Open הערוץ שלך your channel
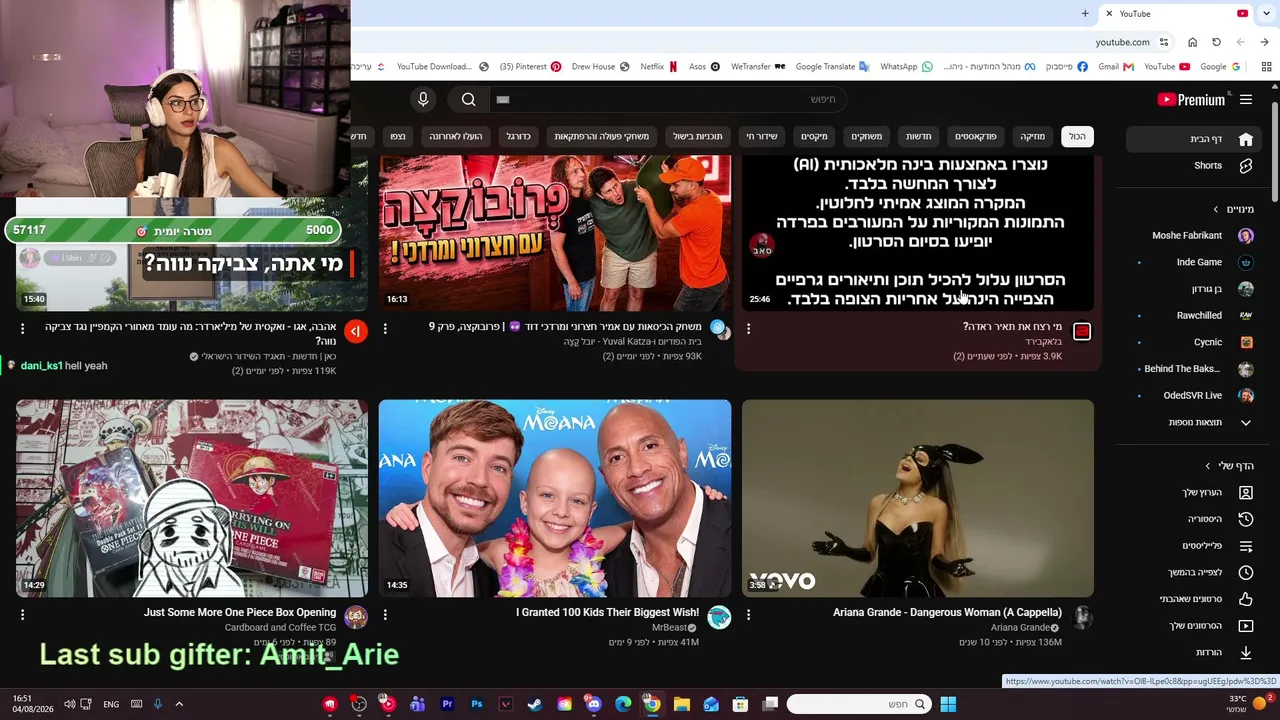1280x720 pixels. click(x=1196, y=492)
